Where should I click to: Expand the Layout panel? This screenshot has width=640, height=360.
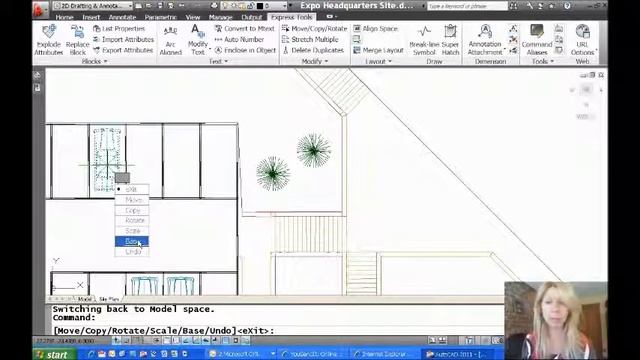[378, 61]
